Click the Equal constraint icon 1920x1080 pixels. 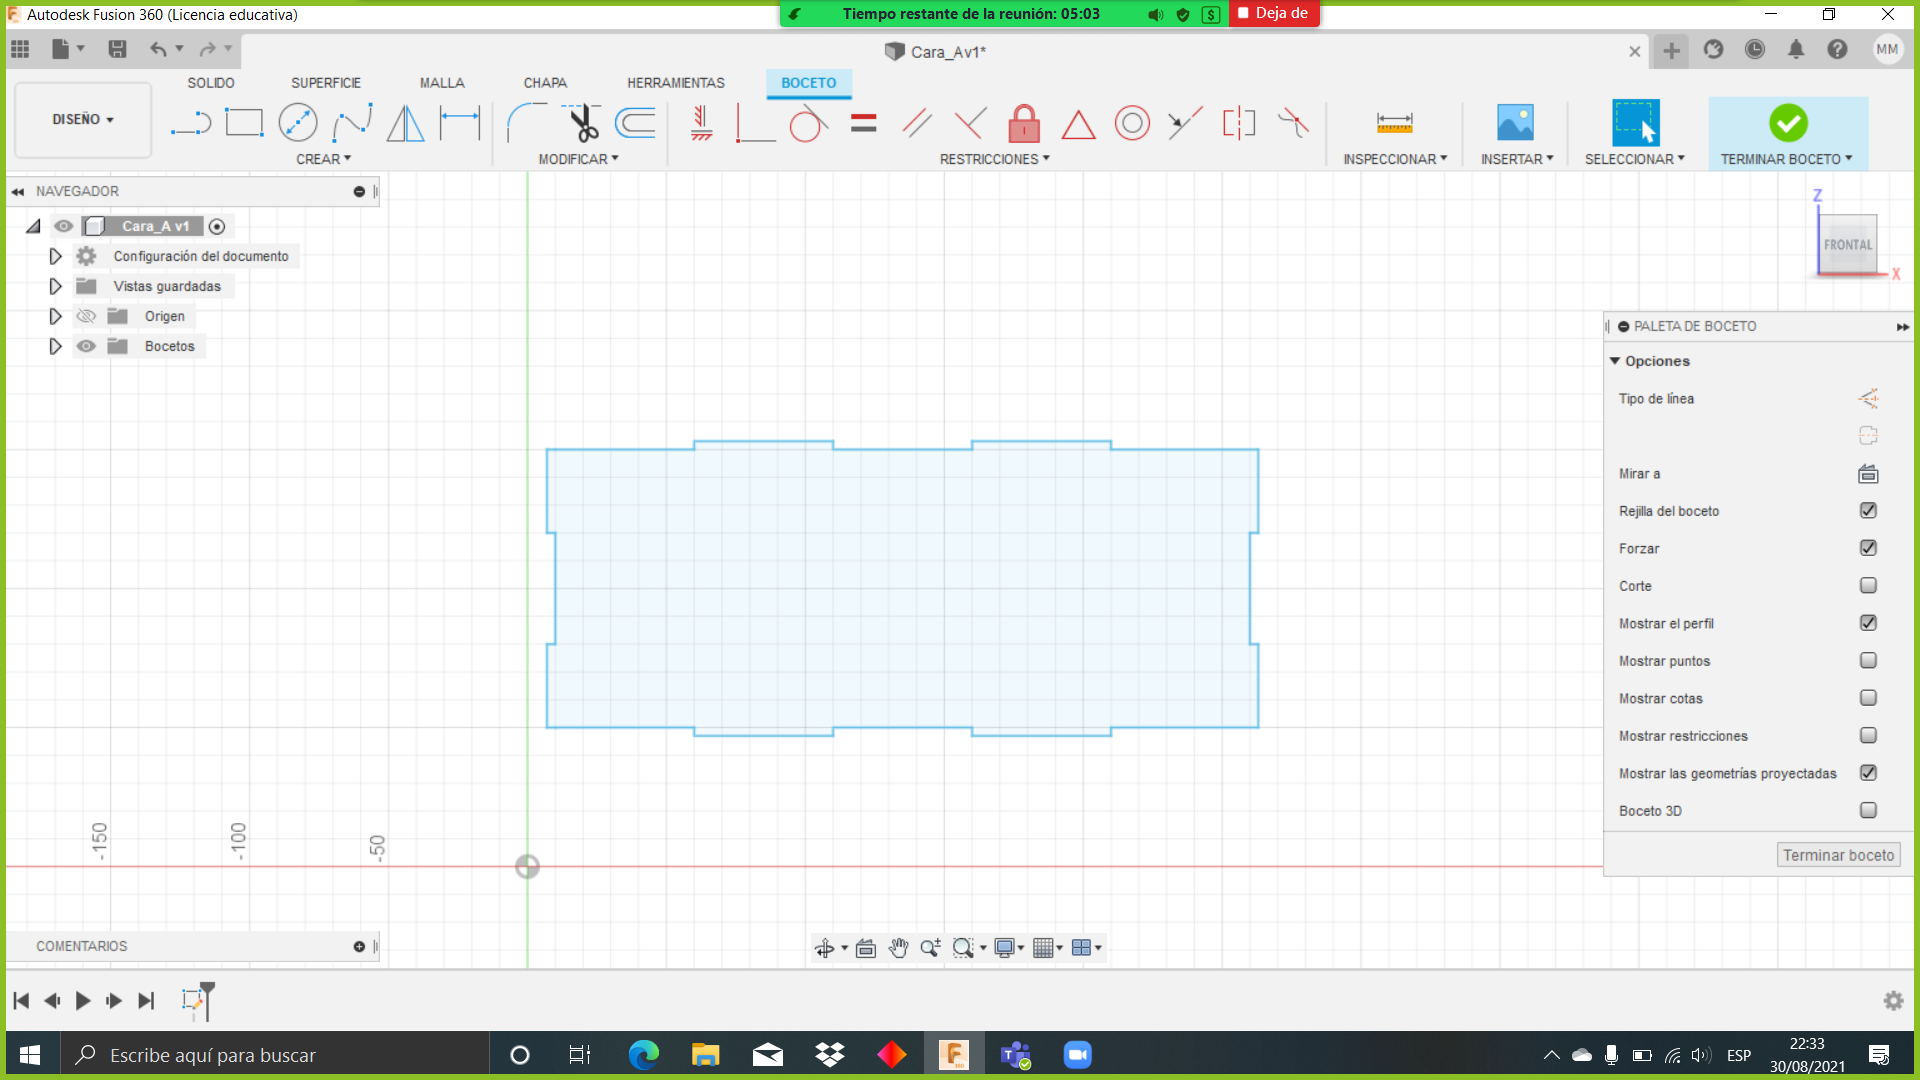(864, 123)
